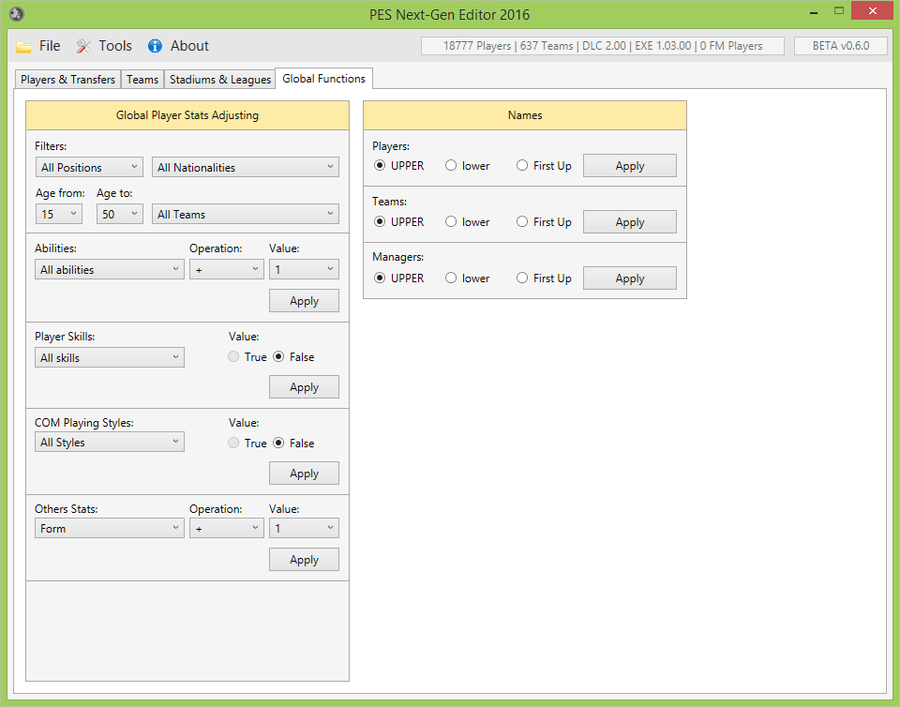Screen dimensions: 900x707
Task: Open the Others Stats Value dropdown
Action: click(x=304, y=528)
